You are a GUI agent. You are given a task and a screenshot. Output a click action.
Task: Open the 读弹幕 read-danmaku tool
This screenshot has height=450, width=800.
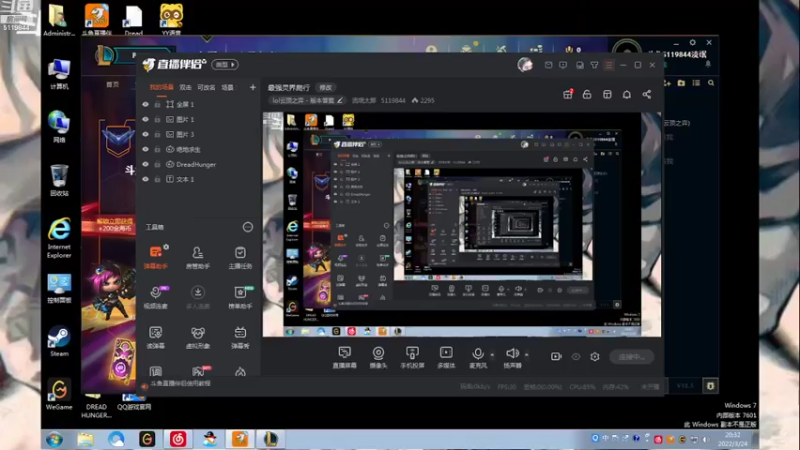156,337
